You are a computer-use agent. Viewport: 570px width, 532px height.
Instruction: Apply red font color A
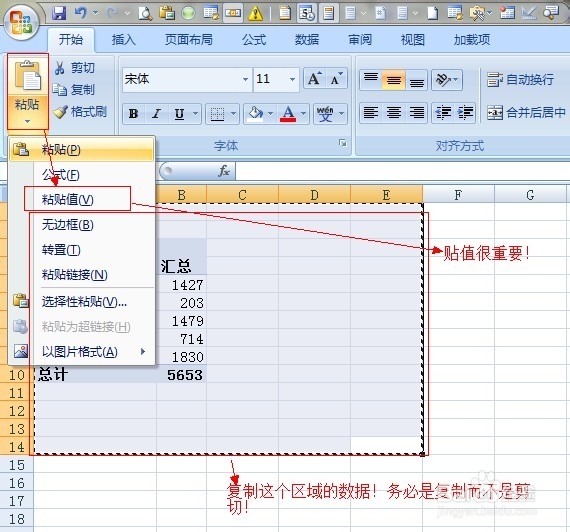pos(288,114)
